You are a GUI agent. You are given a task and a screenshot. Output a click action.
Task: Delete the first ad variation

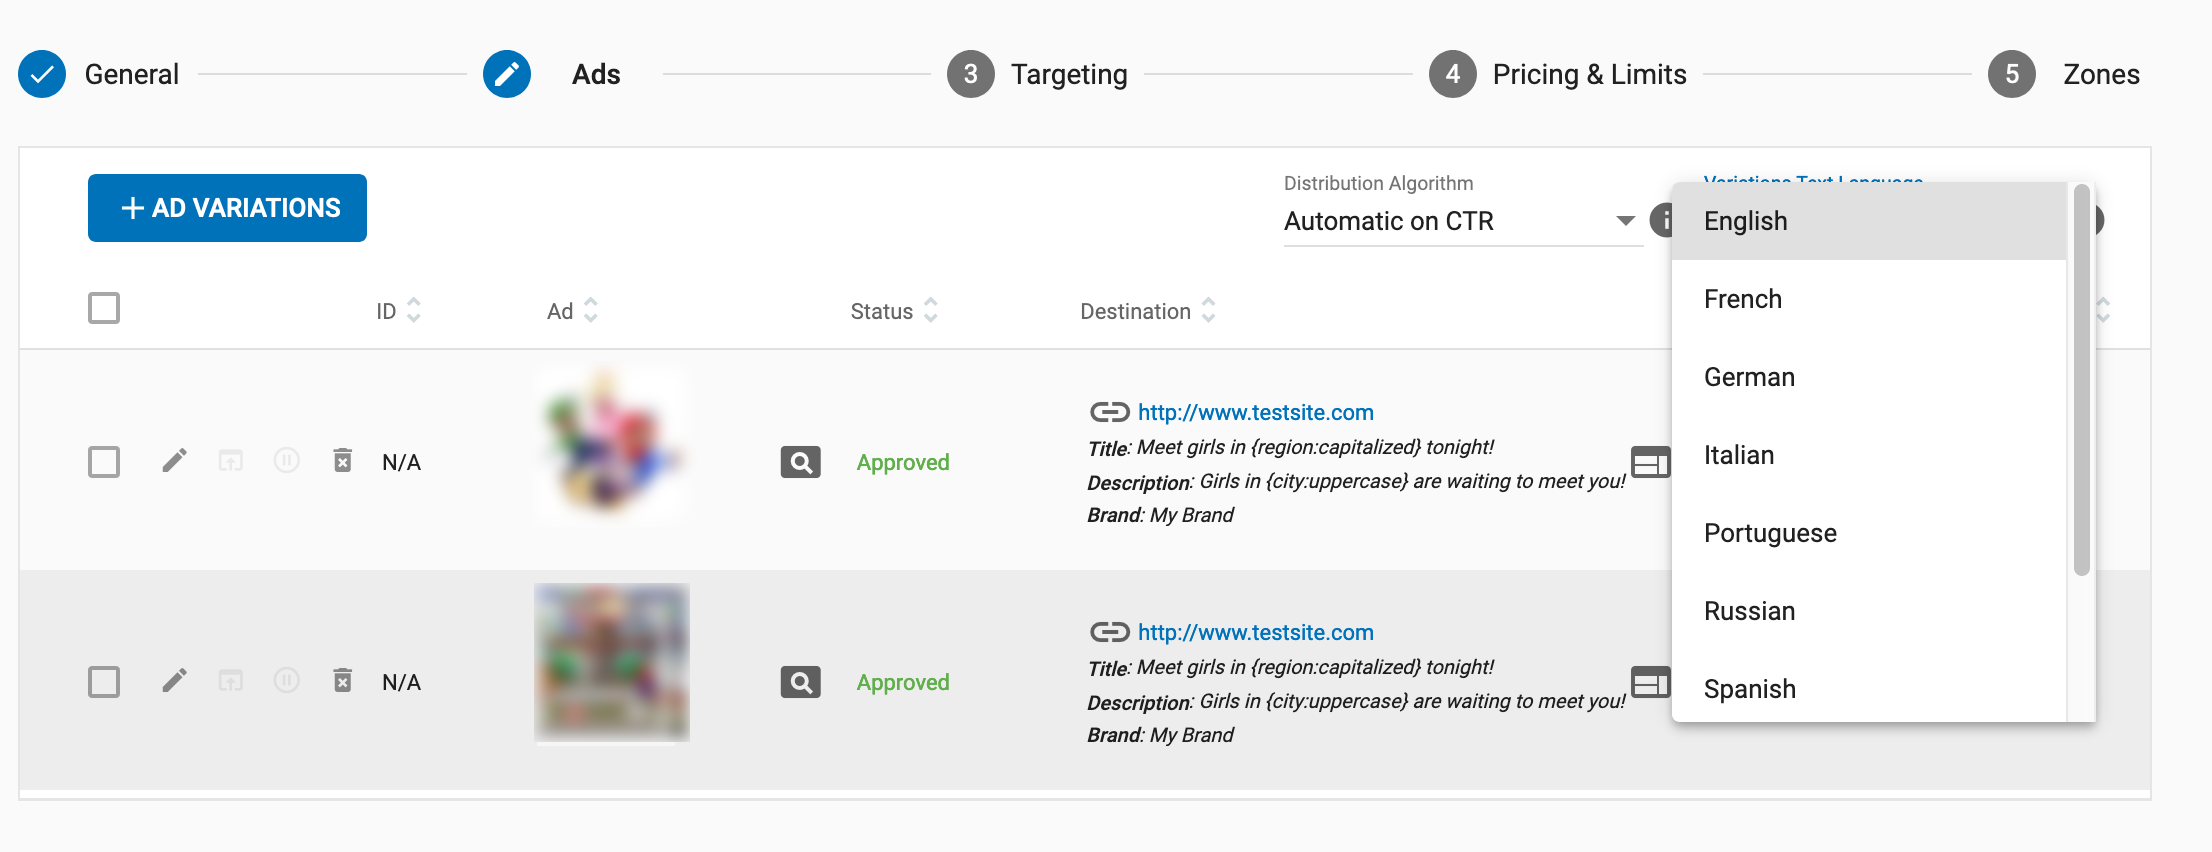pos(342,461)
